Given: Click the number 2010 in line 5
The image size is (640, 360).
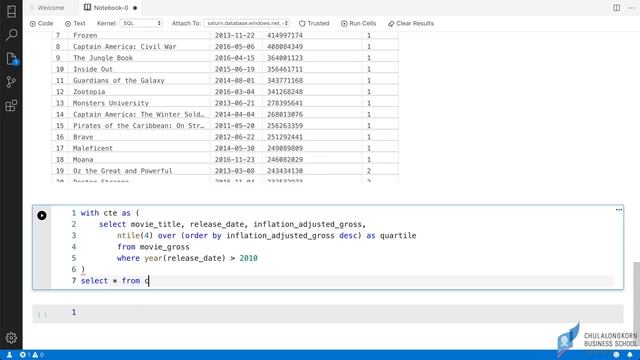Looking at the screenshot, I should [249, 258].
